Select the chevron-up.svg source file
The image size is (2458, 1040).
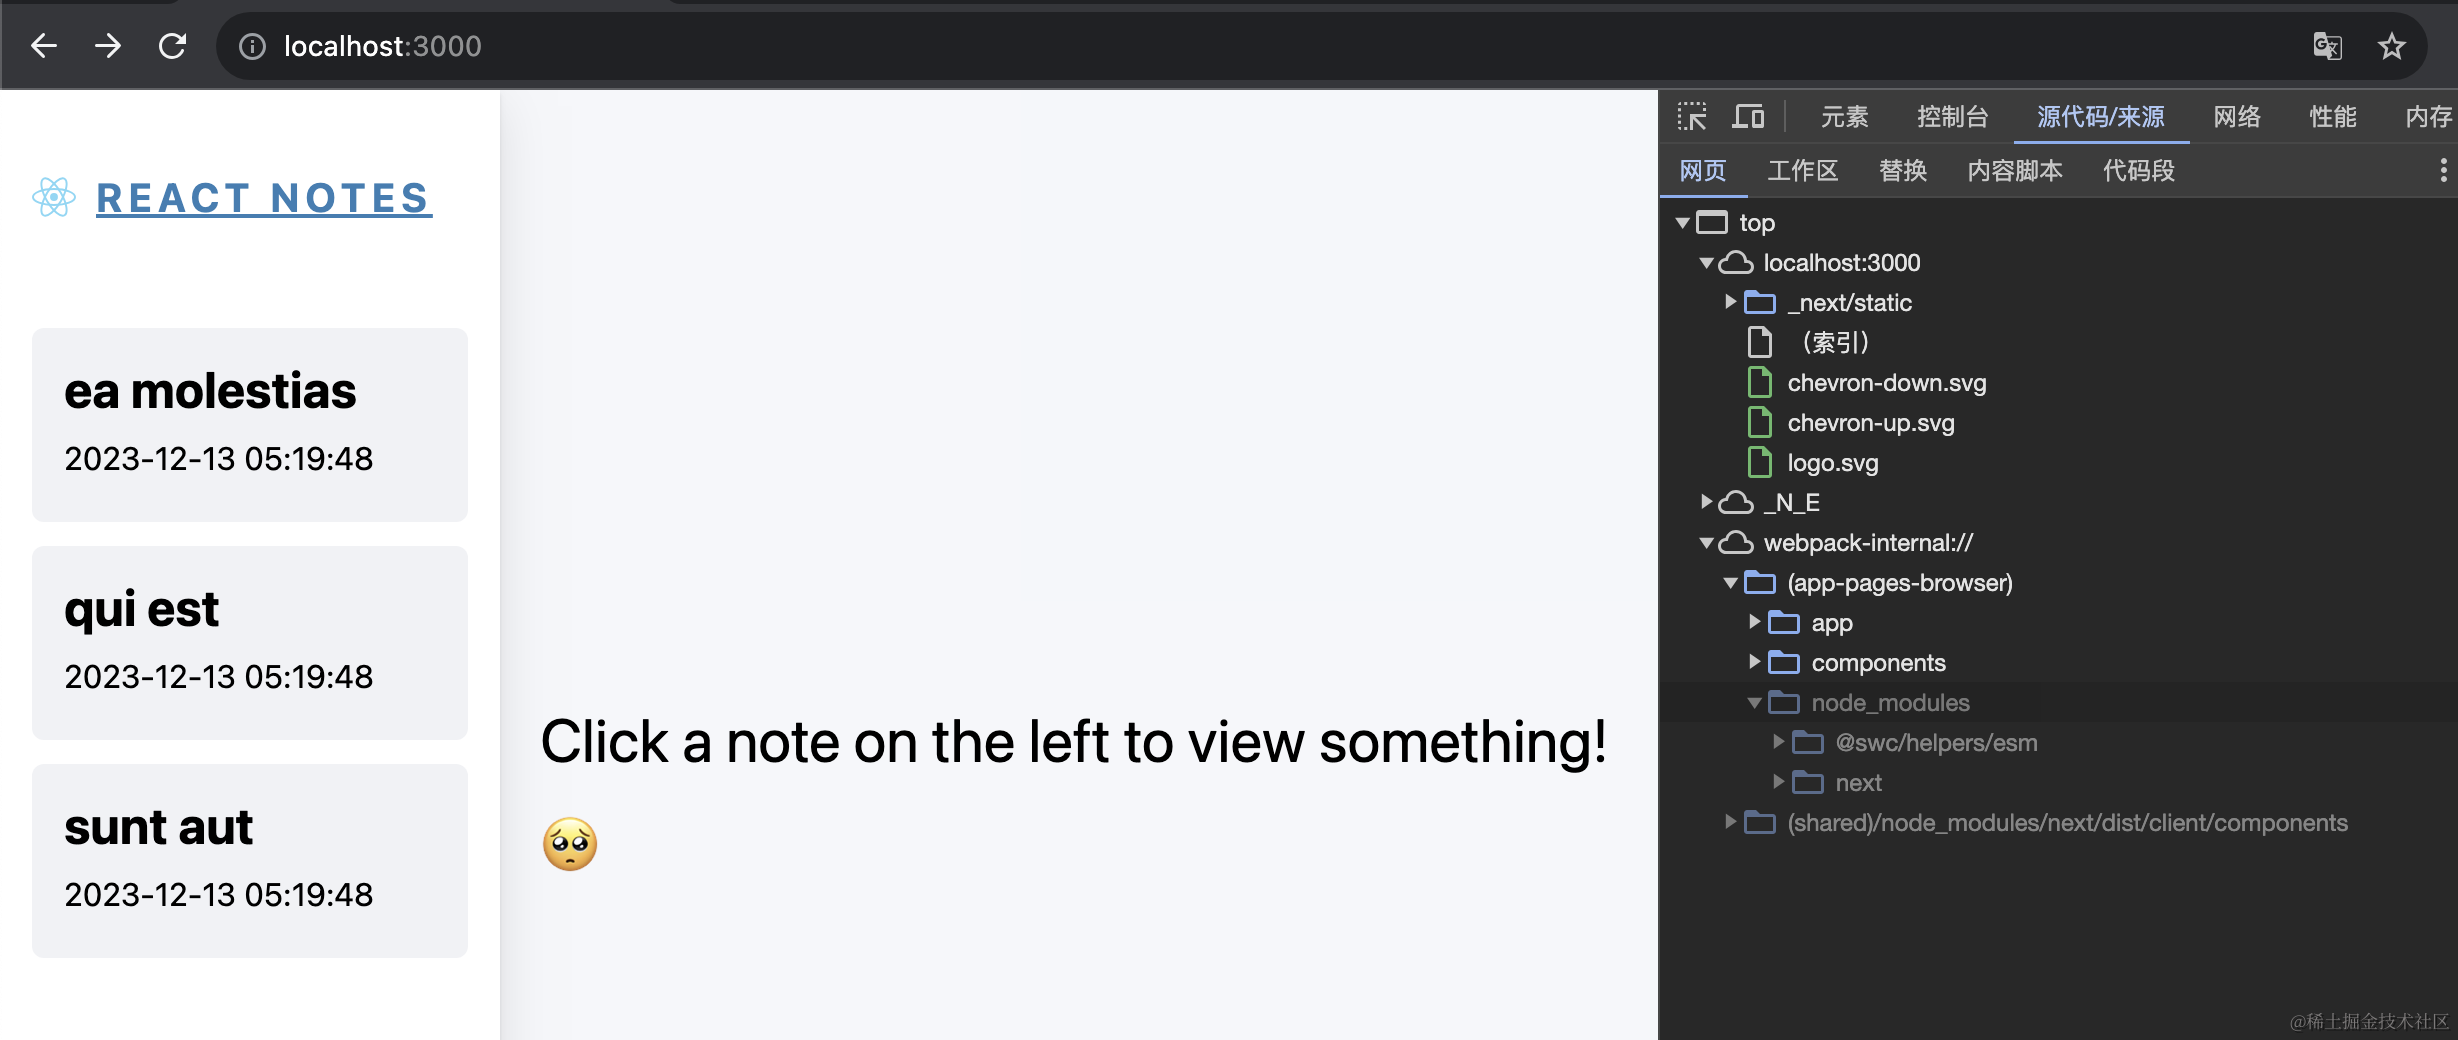(x=1870, y=422)
